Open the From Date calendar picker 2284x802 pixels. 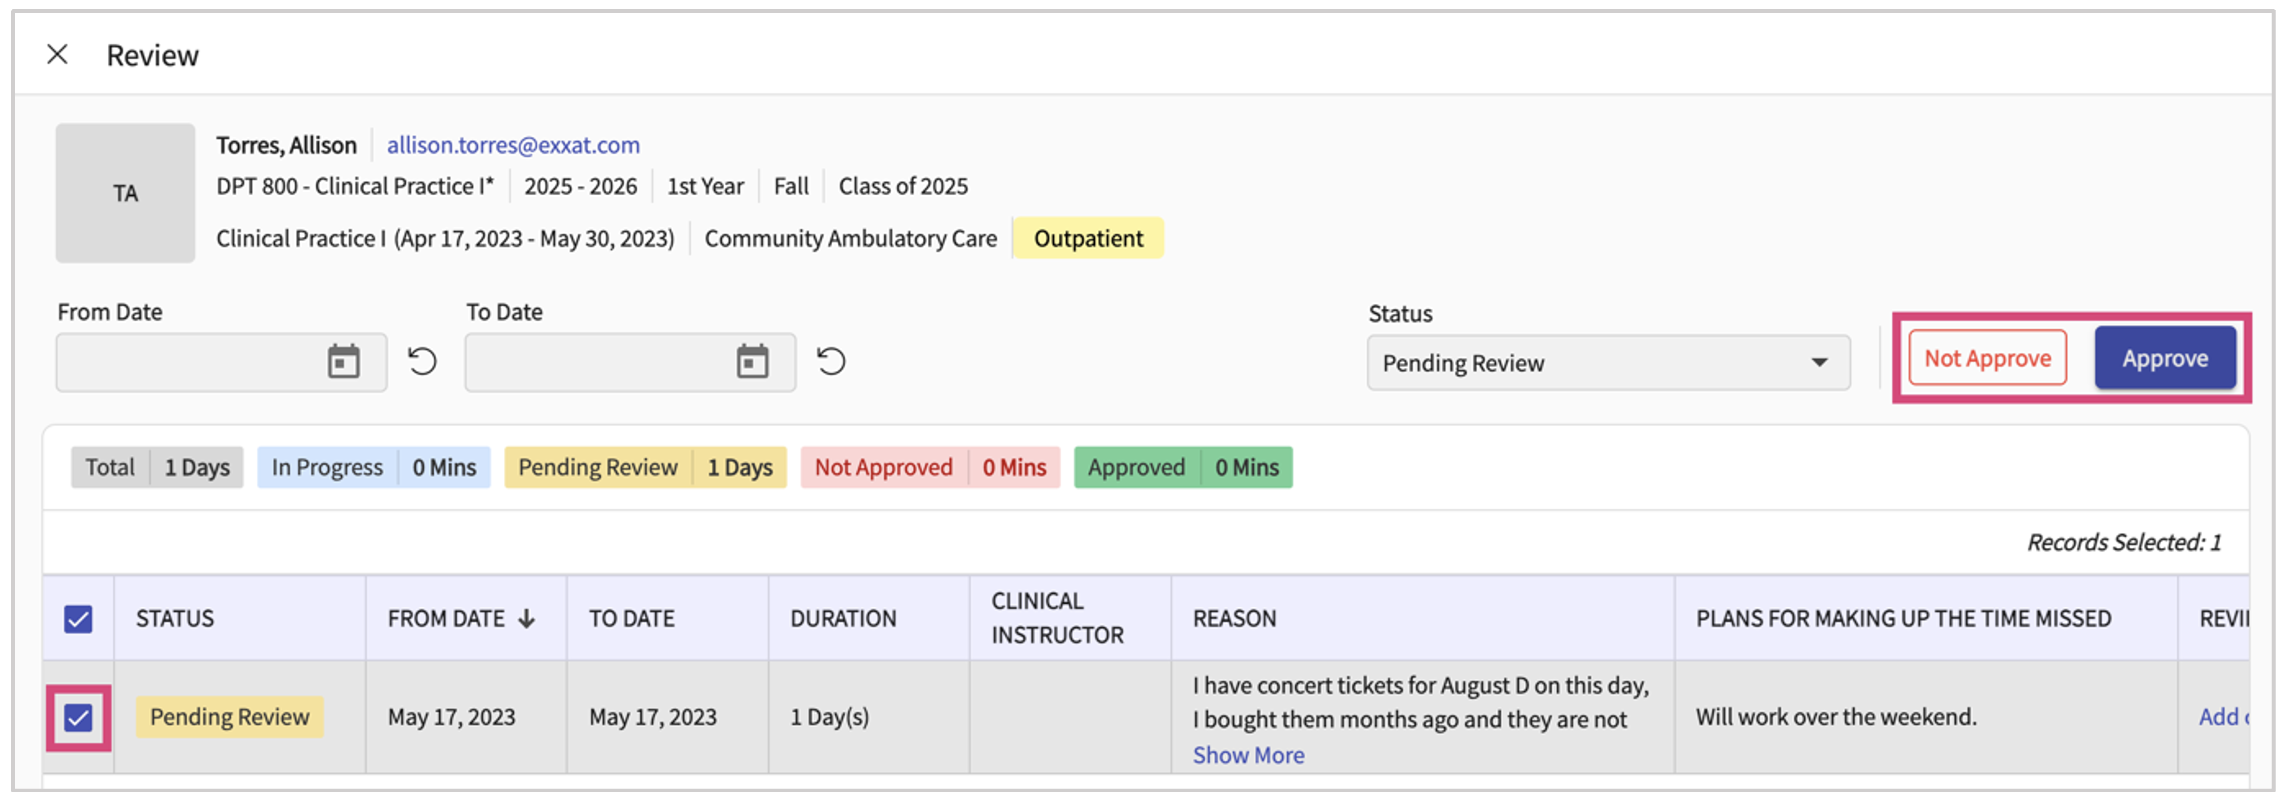coord(343,362)
